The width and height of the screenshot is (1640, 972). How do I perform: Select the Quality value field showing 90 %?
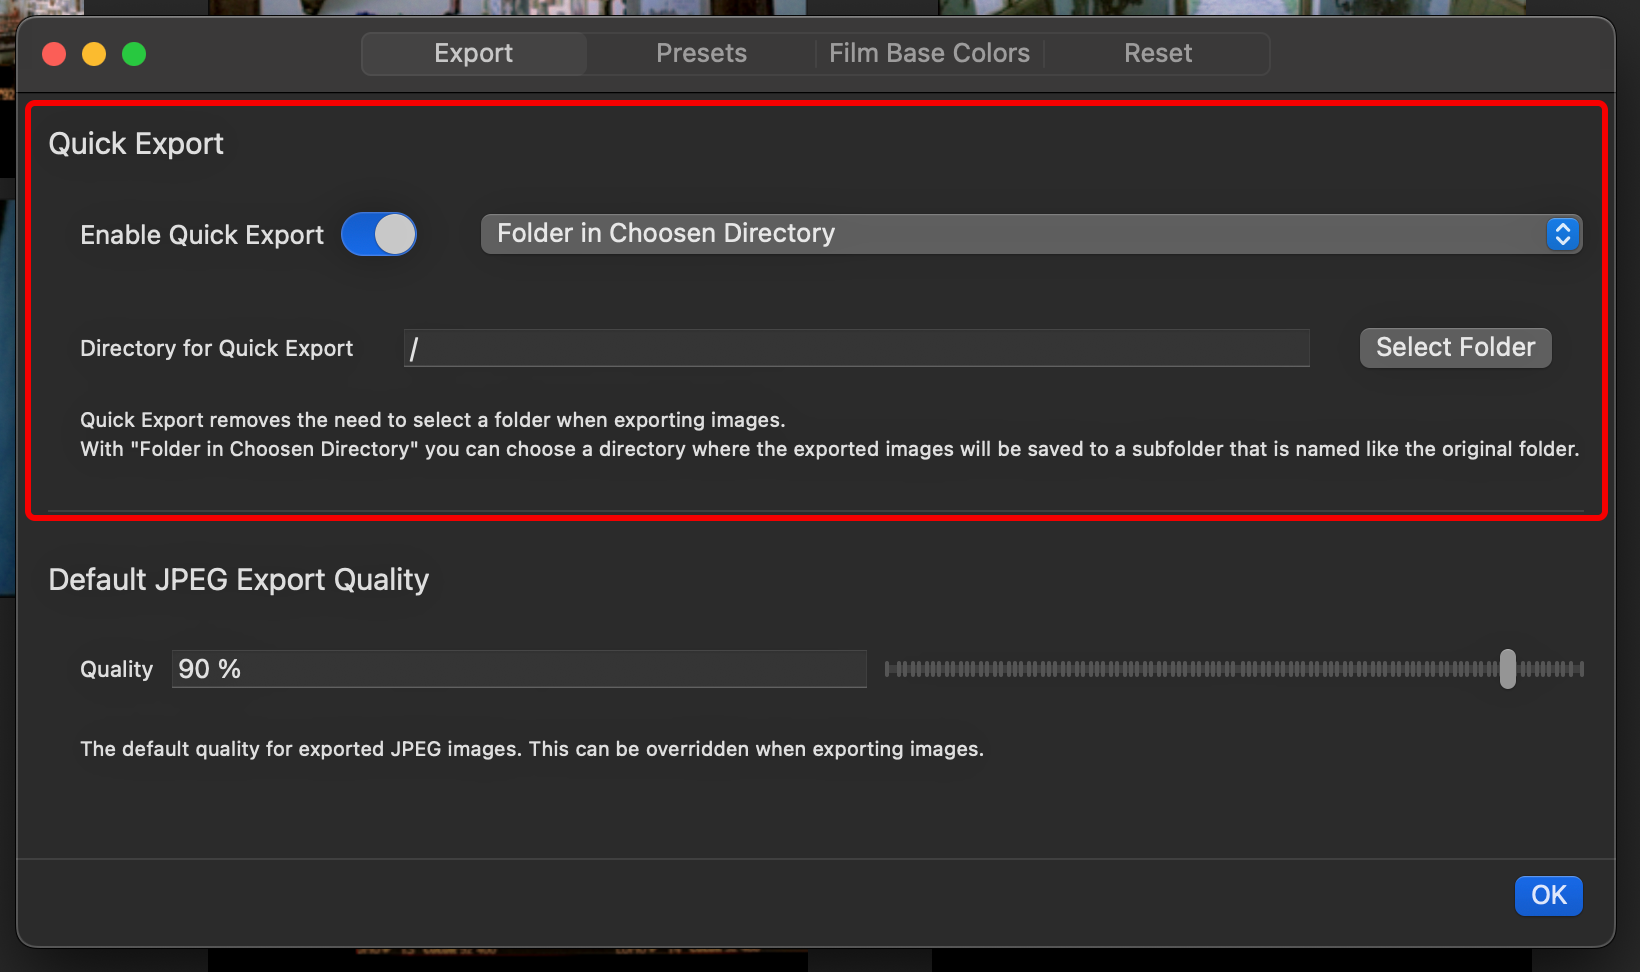click(x=518, y=668)
